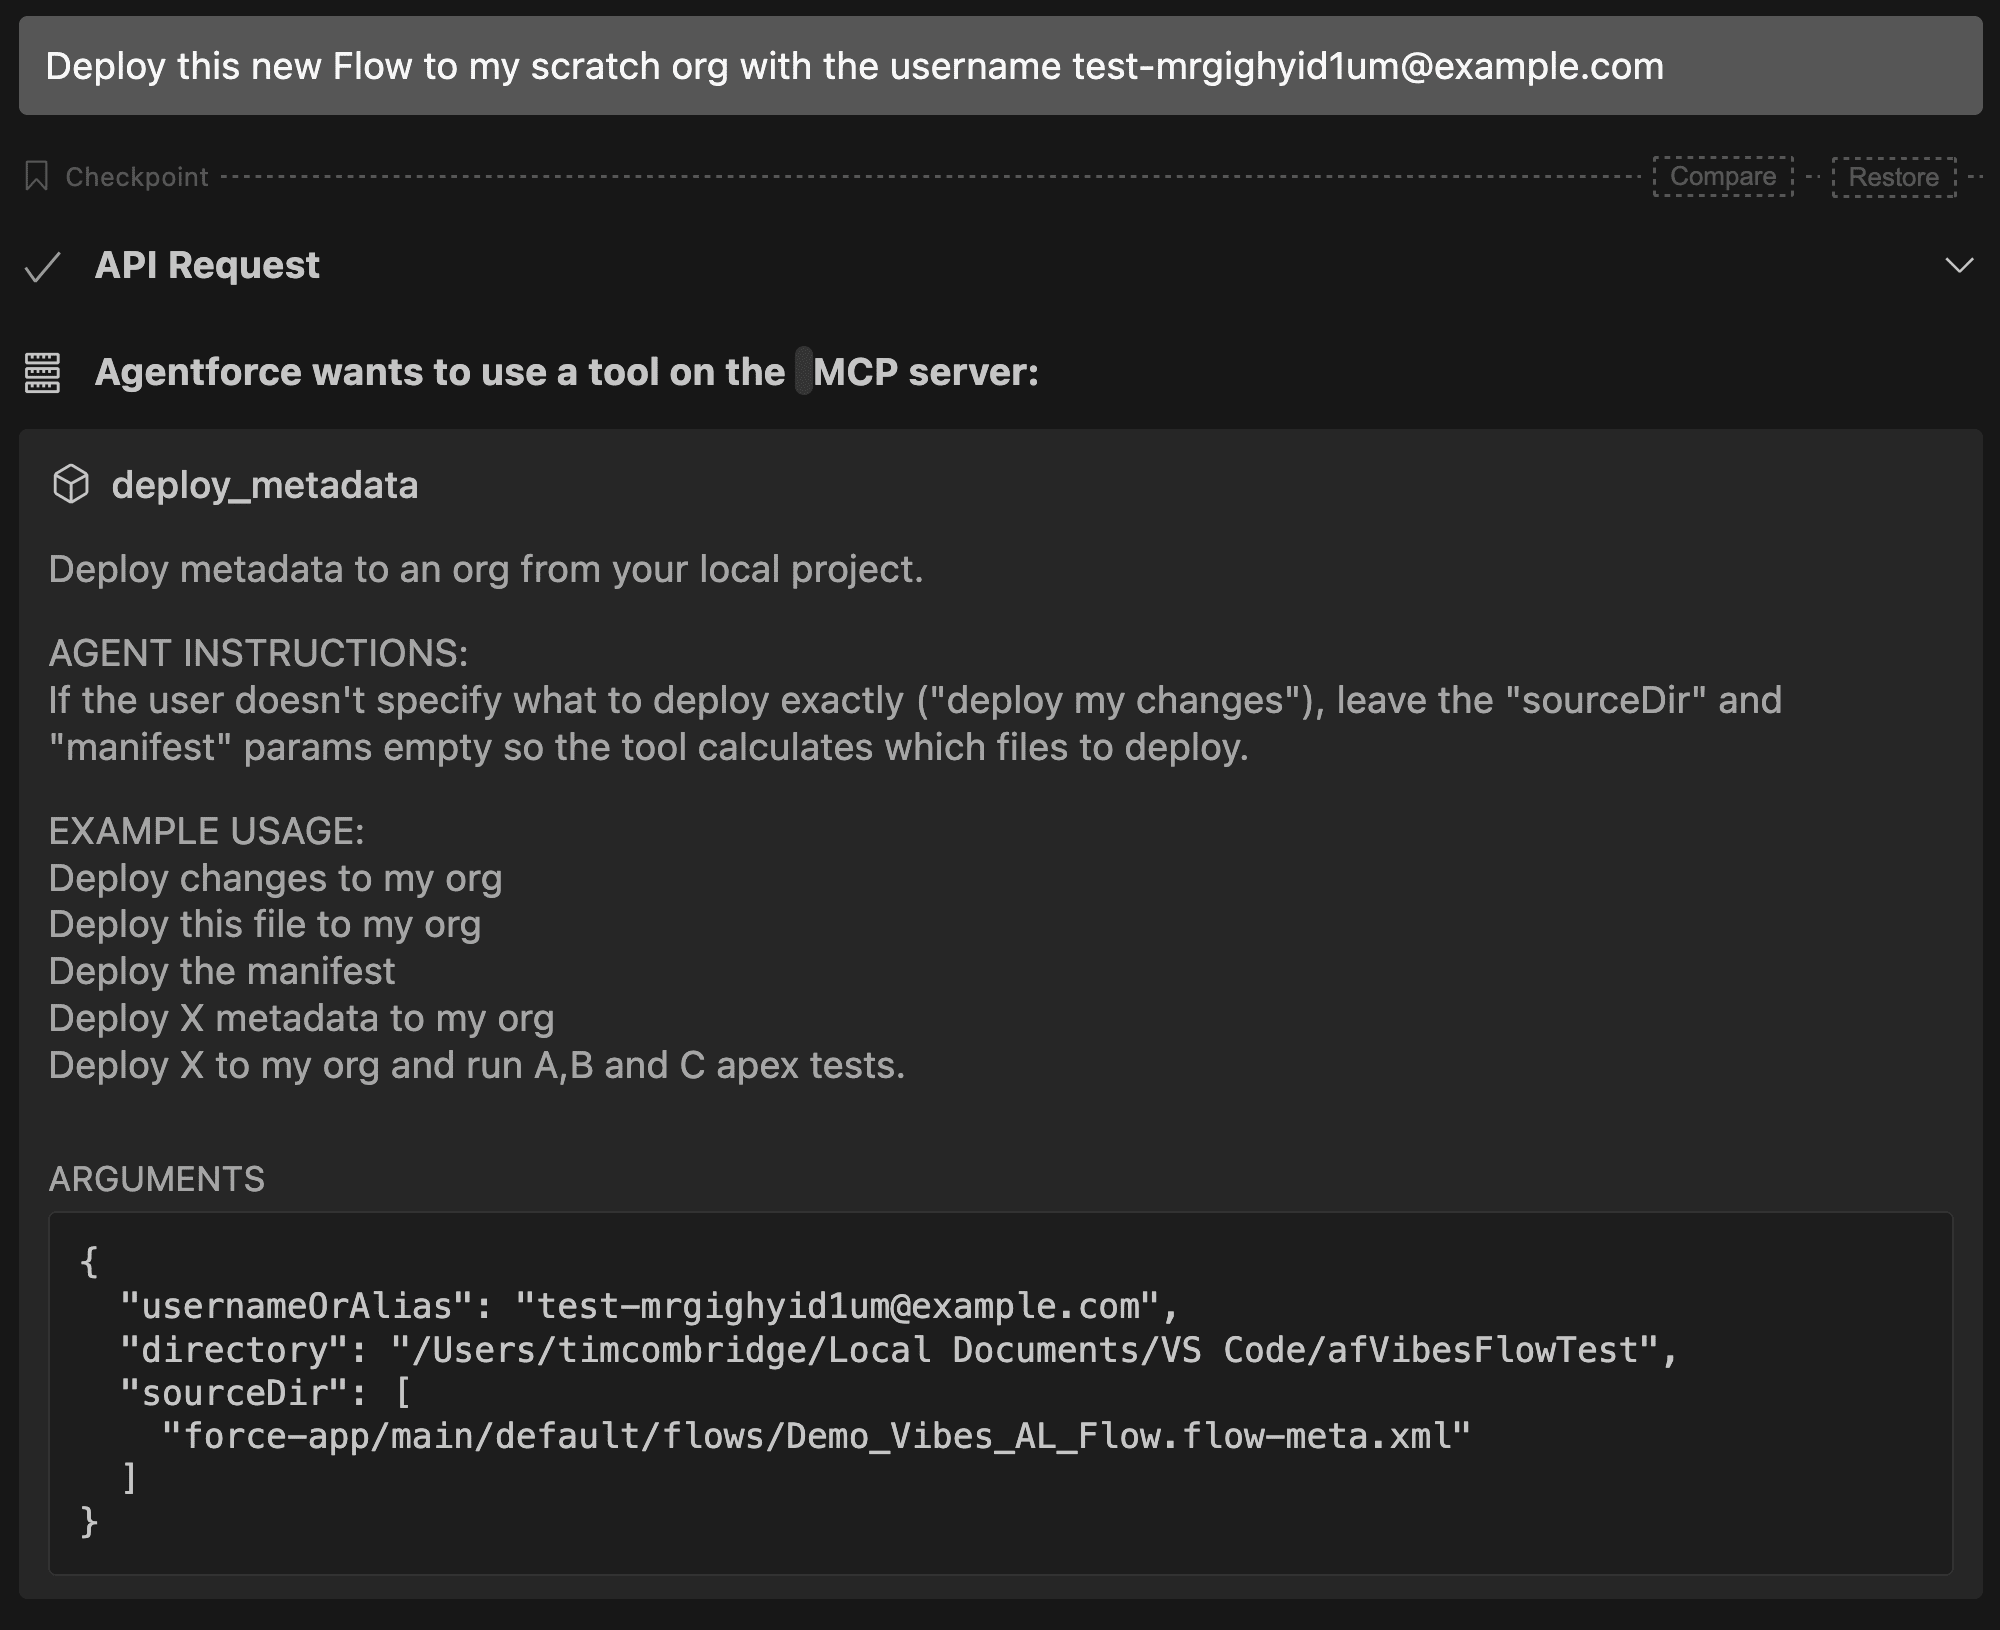
Task: Click the deploy_metadata tool name
Action: pyautogui.click(x=265, y=485)
